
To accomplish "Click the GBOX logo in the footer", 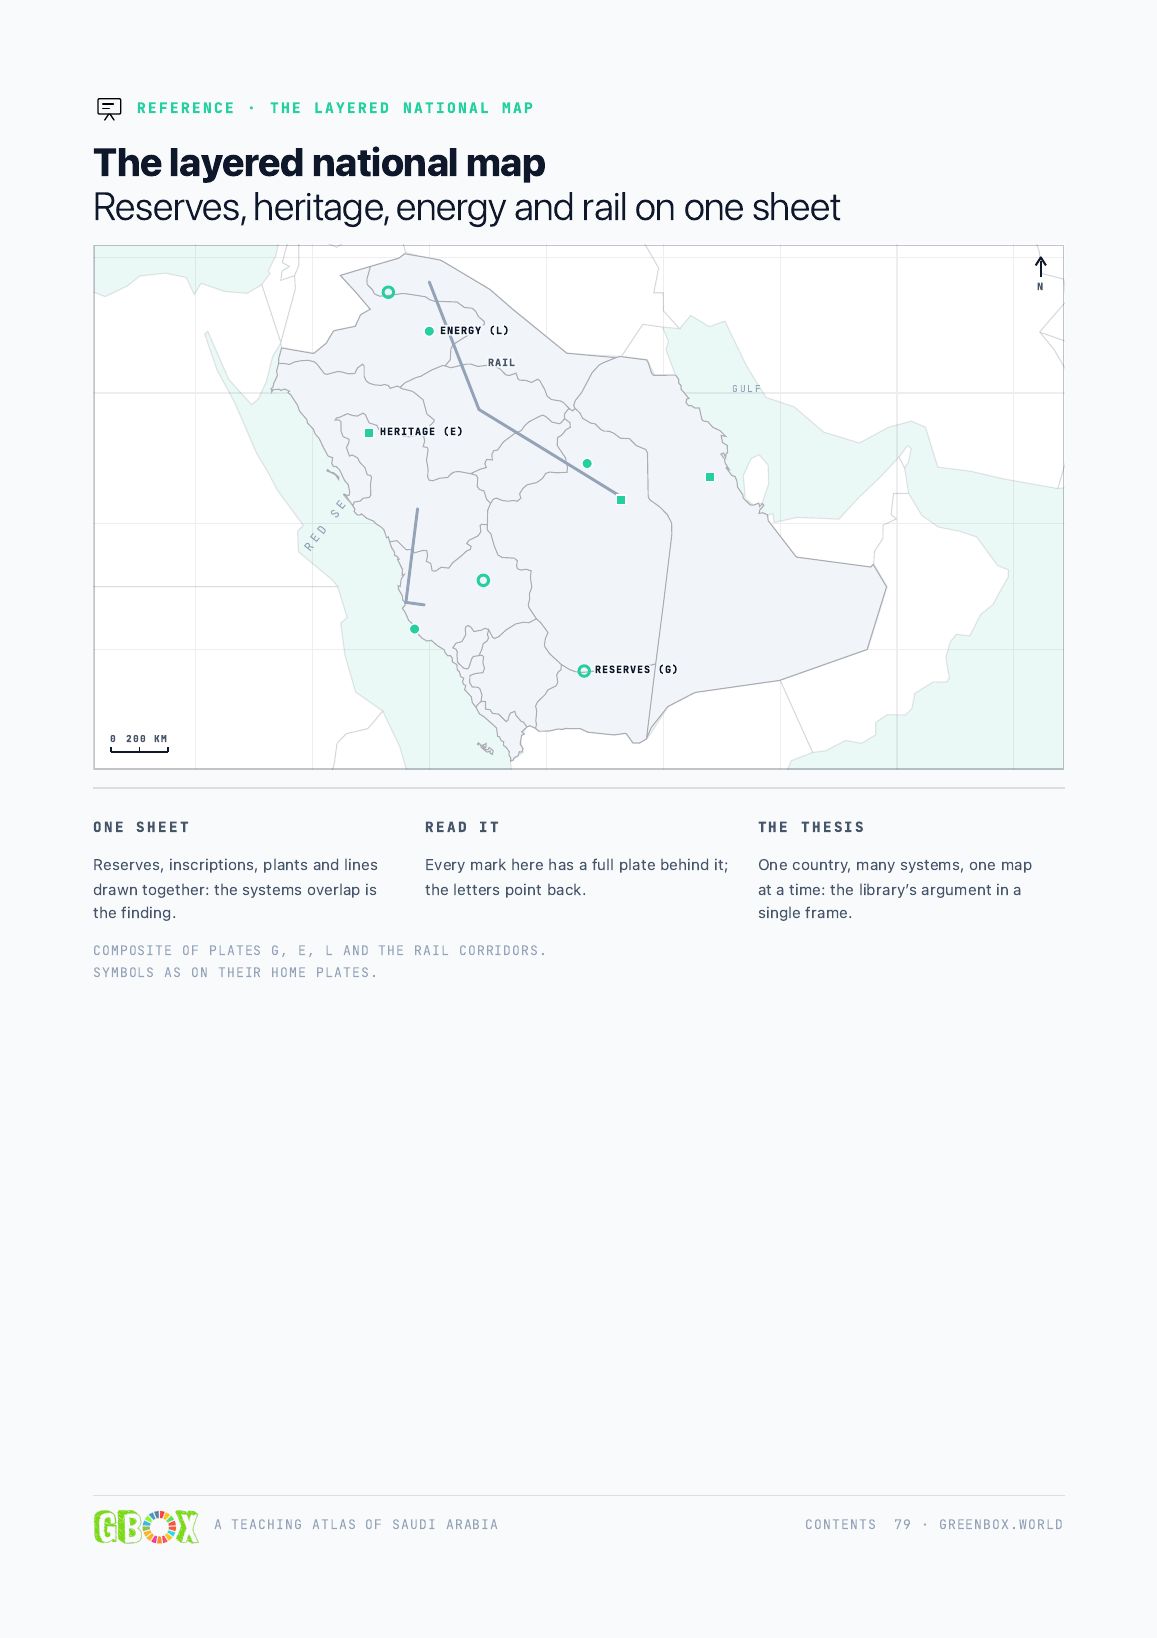I will pos(146,1526).
